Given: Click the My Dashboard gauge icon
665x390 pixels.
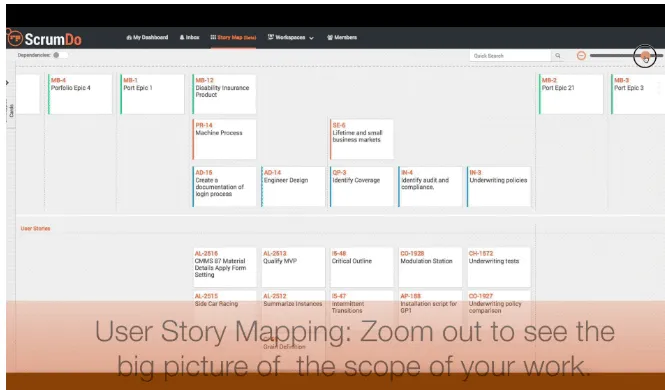Looking at the screenshot, I should pyautogui.click(x=129, y=37).
